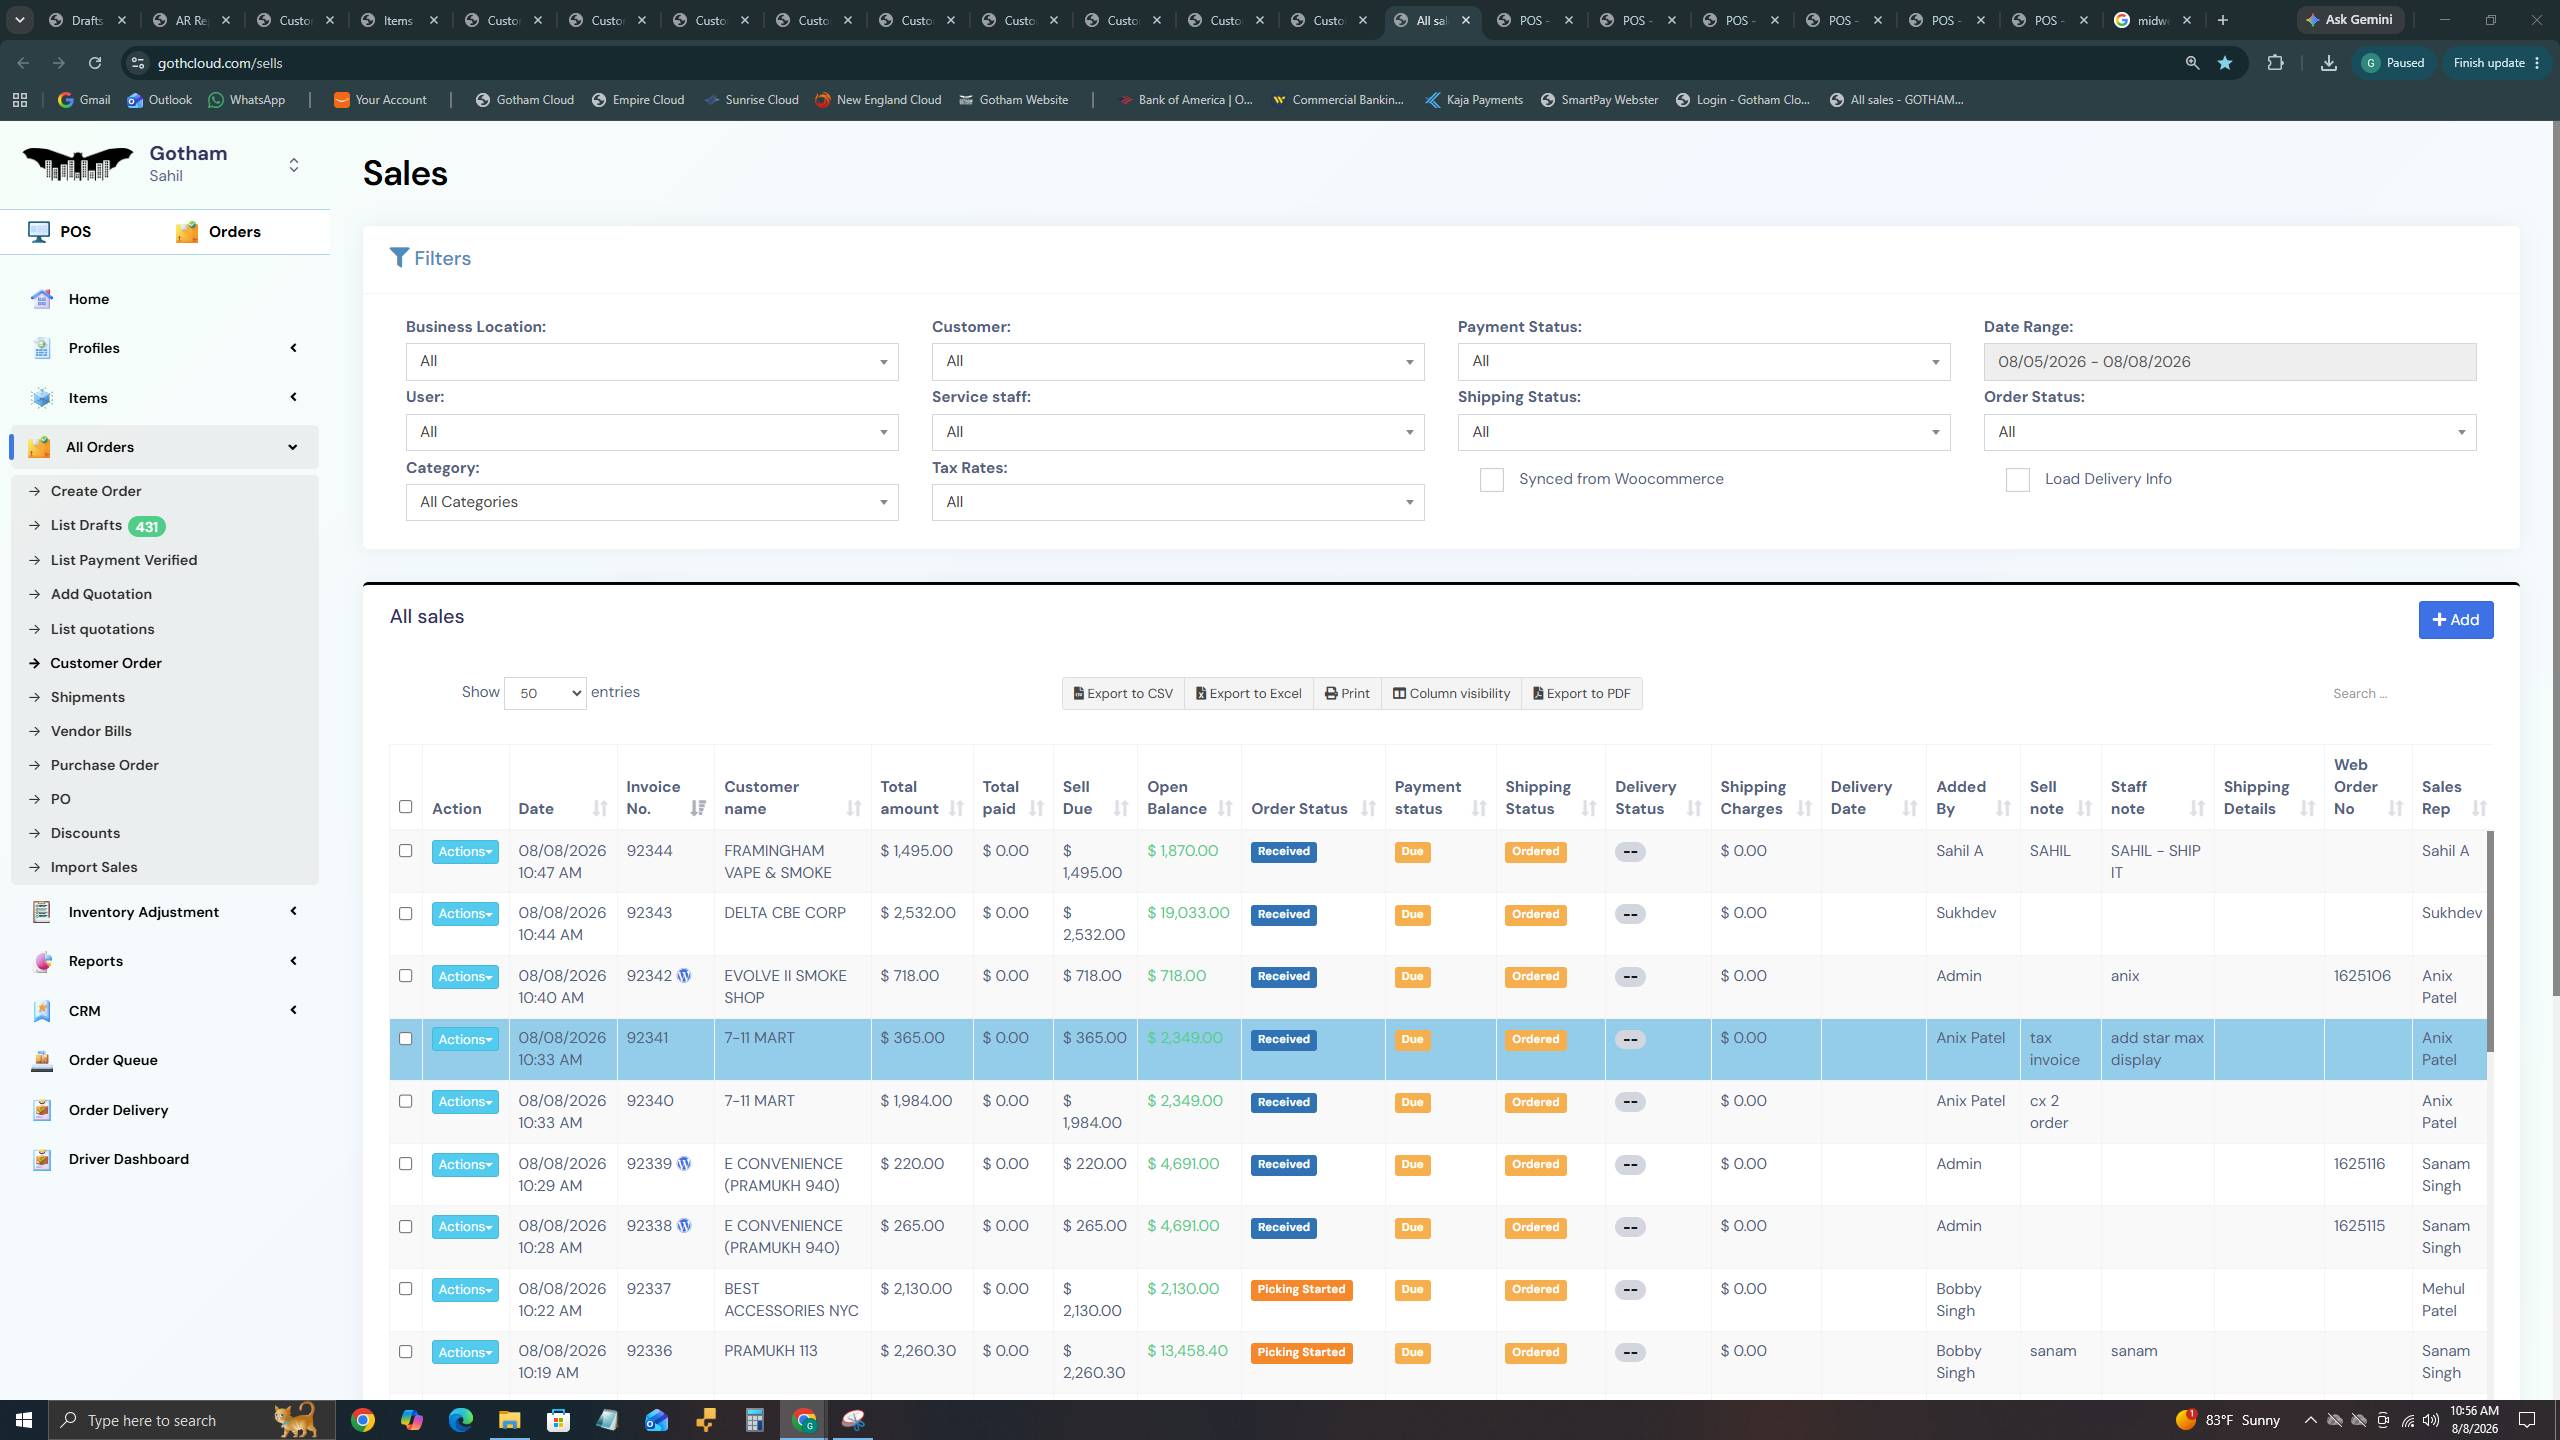This screenshot has width=2560, height=1440.
Task: Open the Order Queue sidebar icon
Action: click(42, 1060)
